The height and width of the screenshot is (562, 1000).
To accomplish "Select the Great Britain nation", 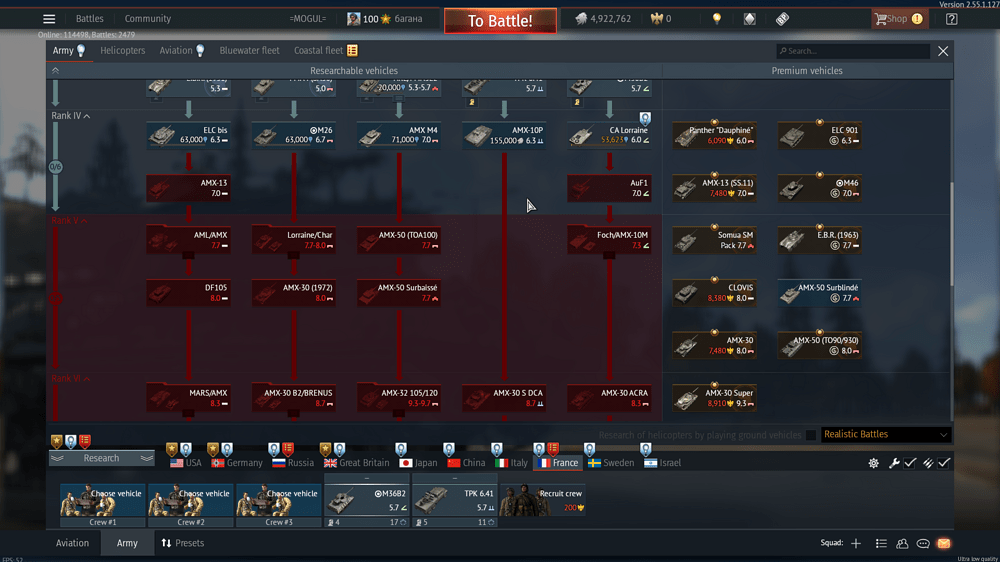I will click(x=357, y=463).
